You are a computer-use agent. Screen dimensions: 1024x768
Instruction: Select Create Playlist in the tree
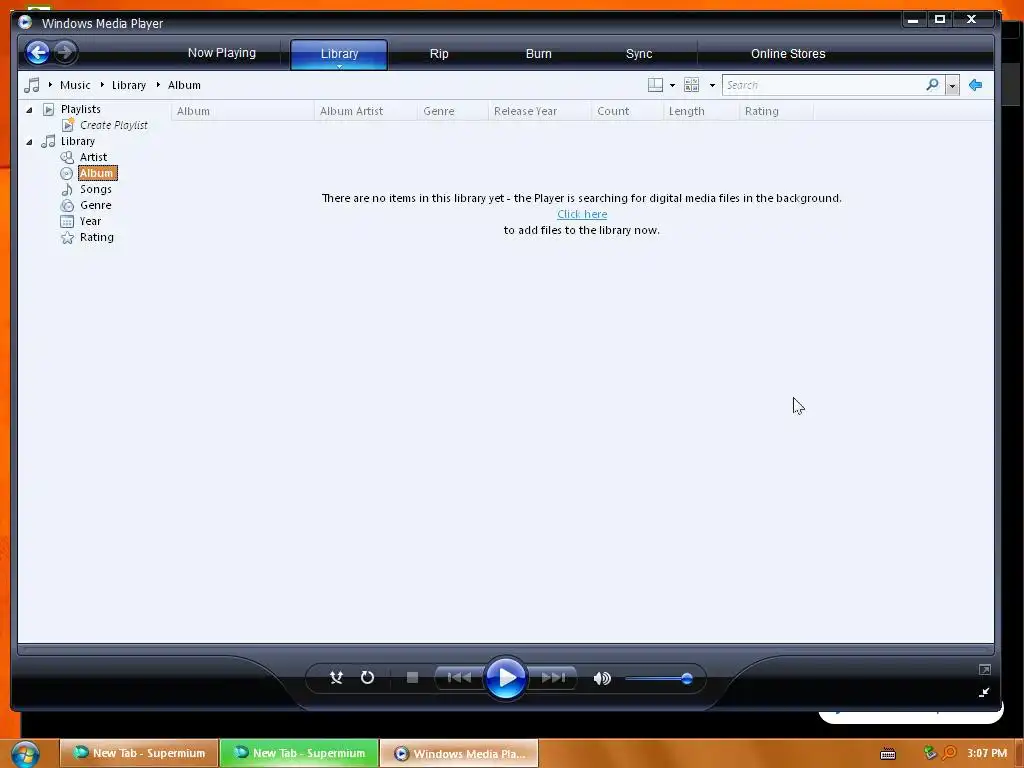coord(114,125)
